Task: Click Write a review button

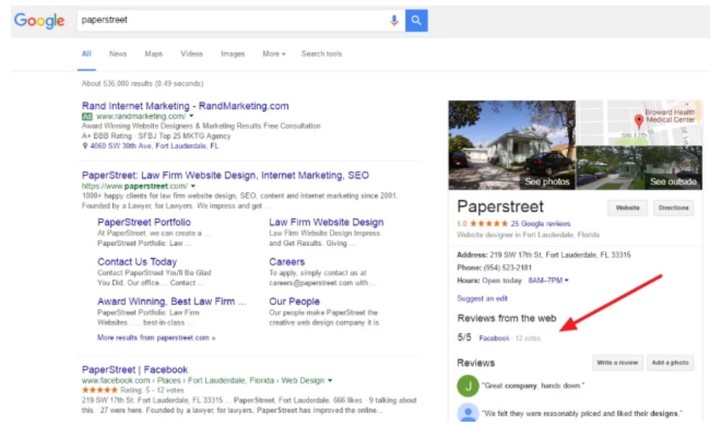Action: click(x=617, y=363)
